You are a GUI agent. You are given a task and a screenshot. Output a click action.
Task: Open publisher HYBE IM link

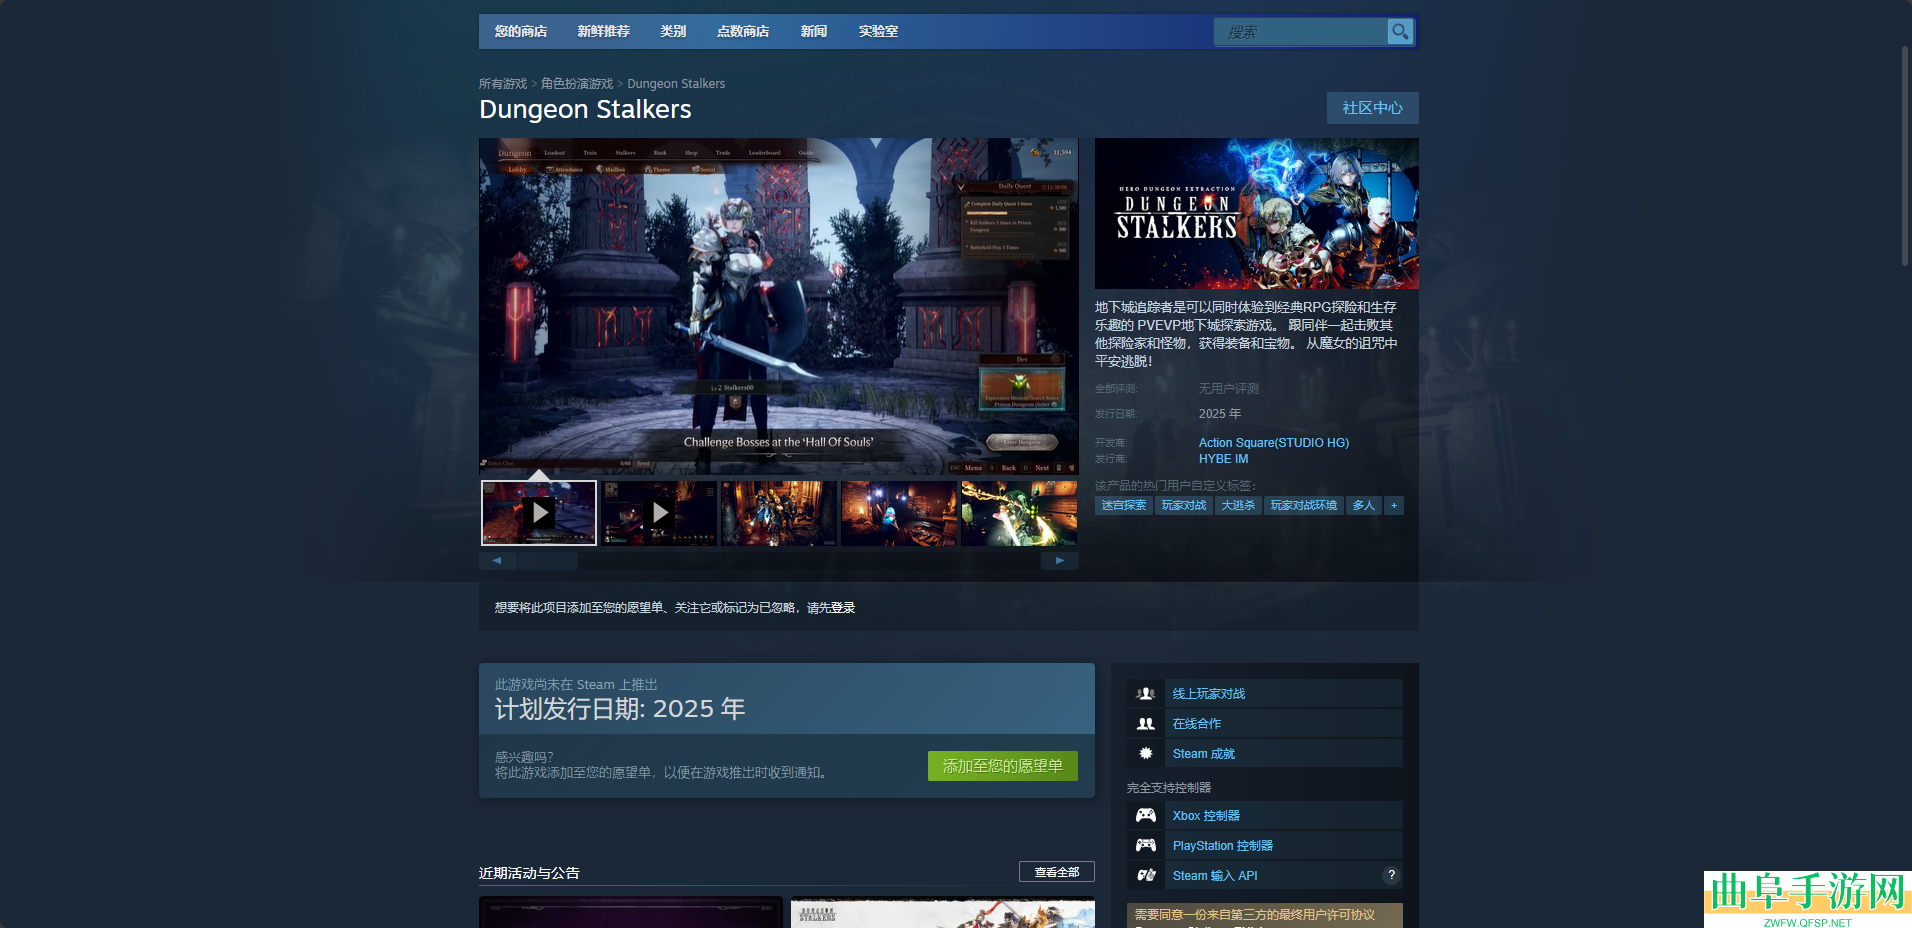(x=1223, y=459)
